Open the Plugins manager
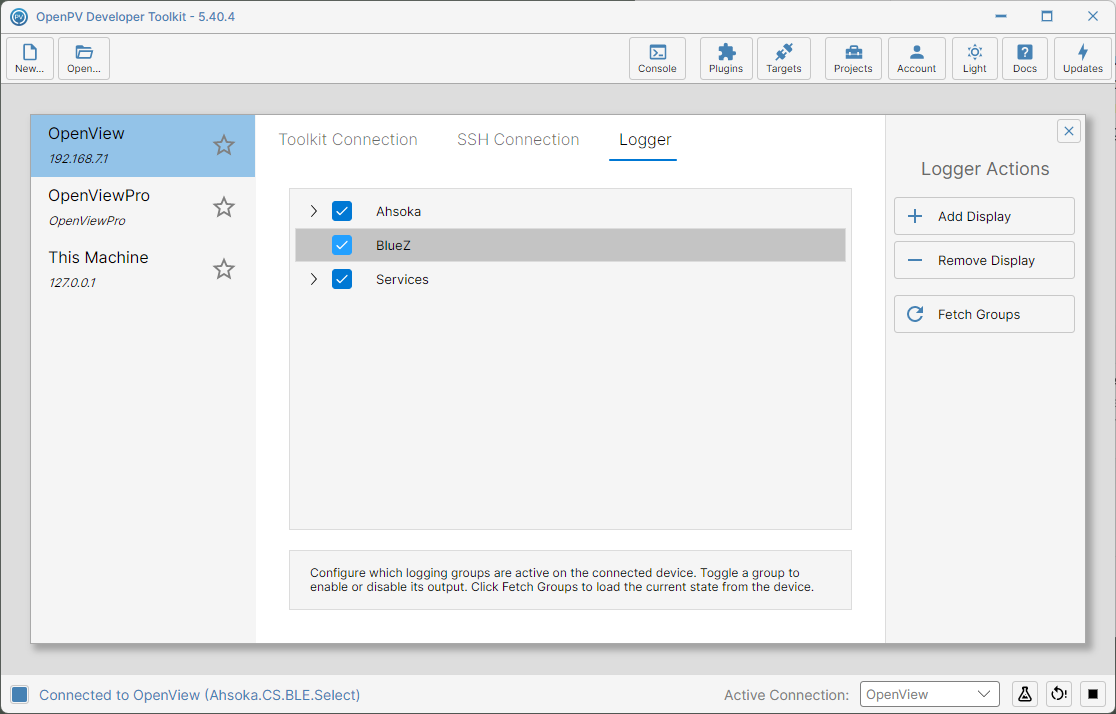The image size is (1116, 714). coord(726,58)
